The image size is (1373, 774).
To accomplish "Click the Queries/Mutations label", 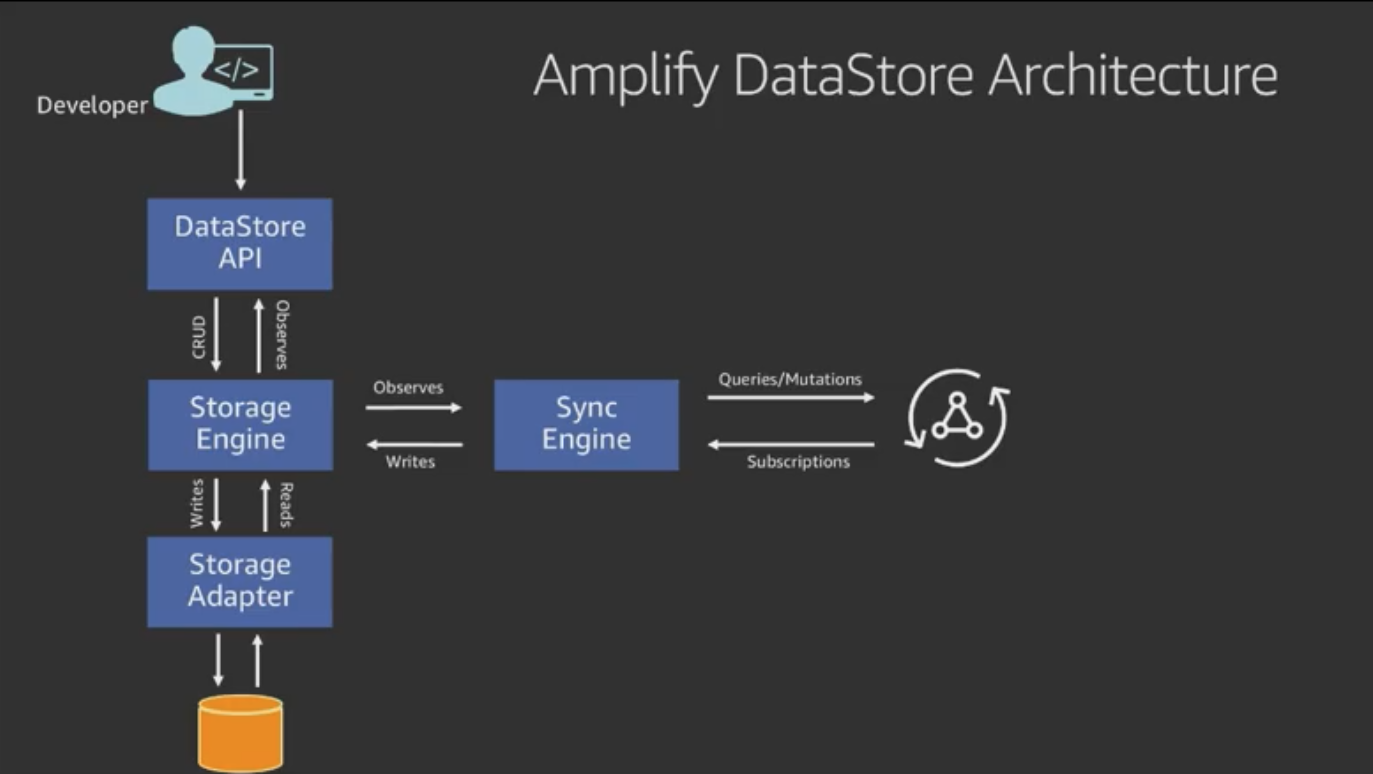I will coord(790,379).
